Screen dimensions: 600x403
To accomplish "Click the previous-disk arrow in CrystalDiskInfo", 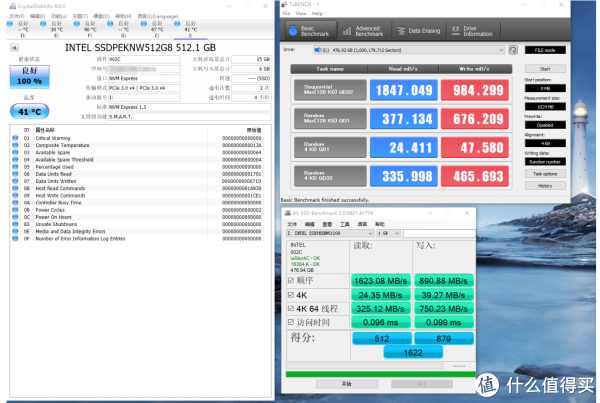I will pos(14,48).
